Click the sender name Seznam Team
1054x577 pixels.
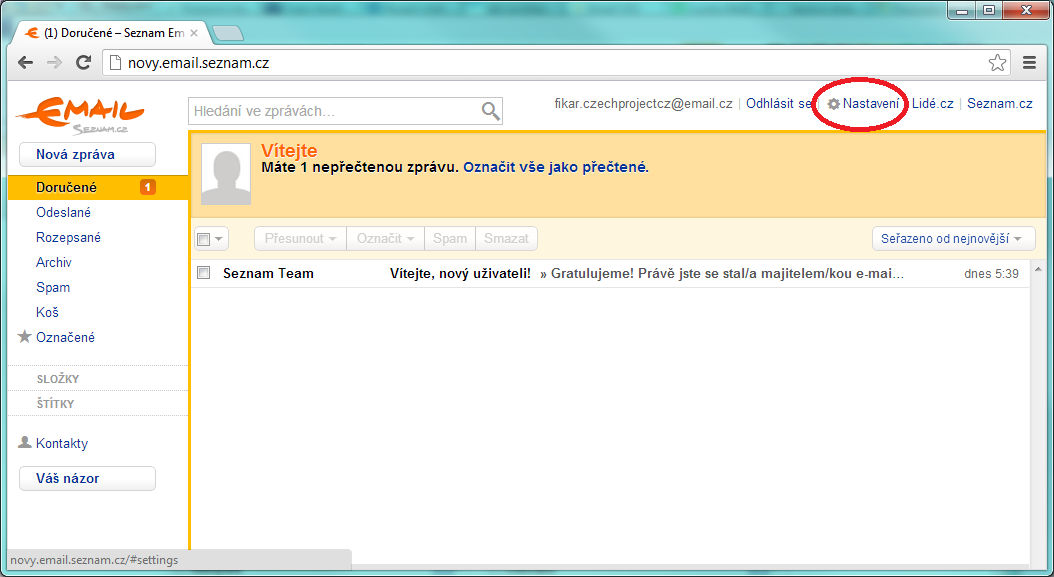pyautogui.click(x=268, y=274)
